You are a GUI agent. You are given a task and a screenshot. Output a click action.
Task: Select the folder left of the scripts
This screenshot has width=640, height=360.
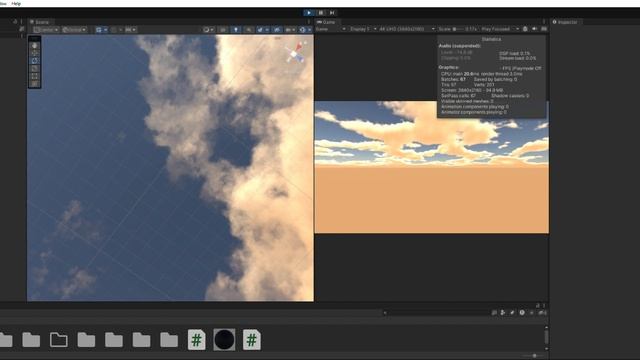169,340
